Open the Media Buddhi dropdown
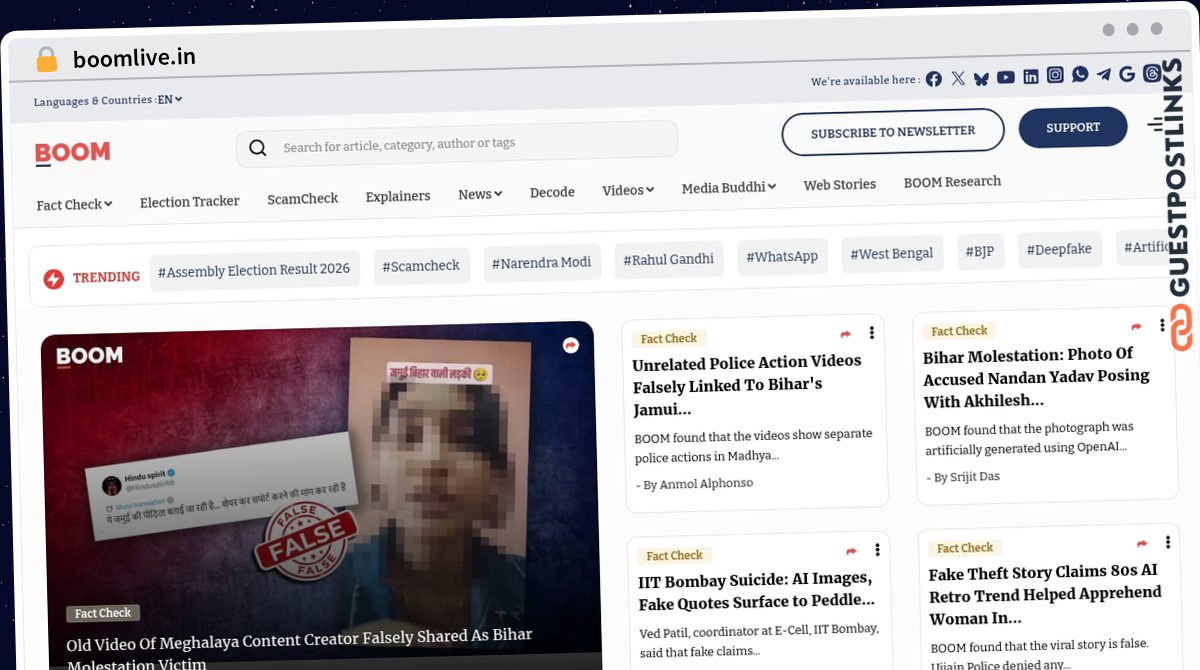The width and height of the screenshot is (1200, 670). [728, 187]
